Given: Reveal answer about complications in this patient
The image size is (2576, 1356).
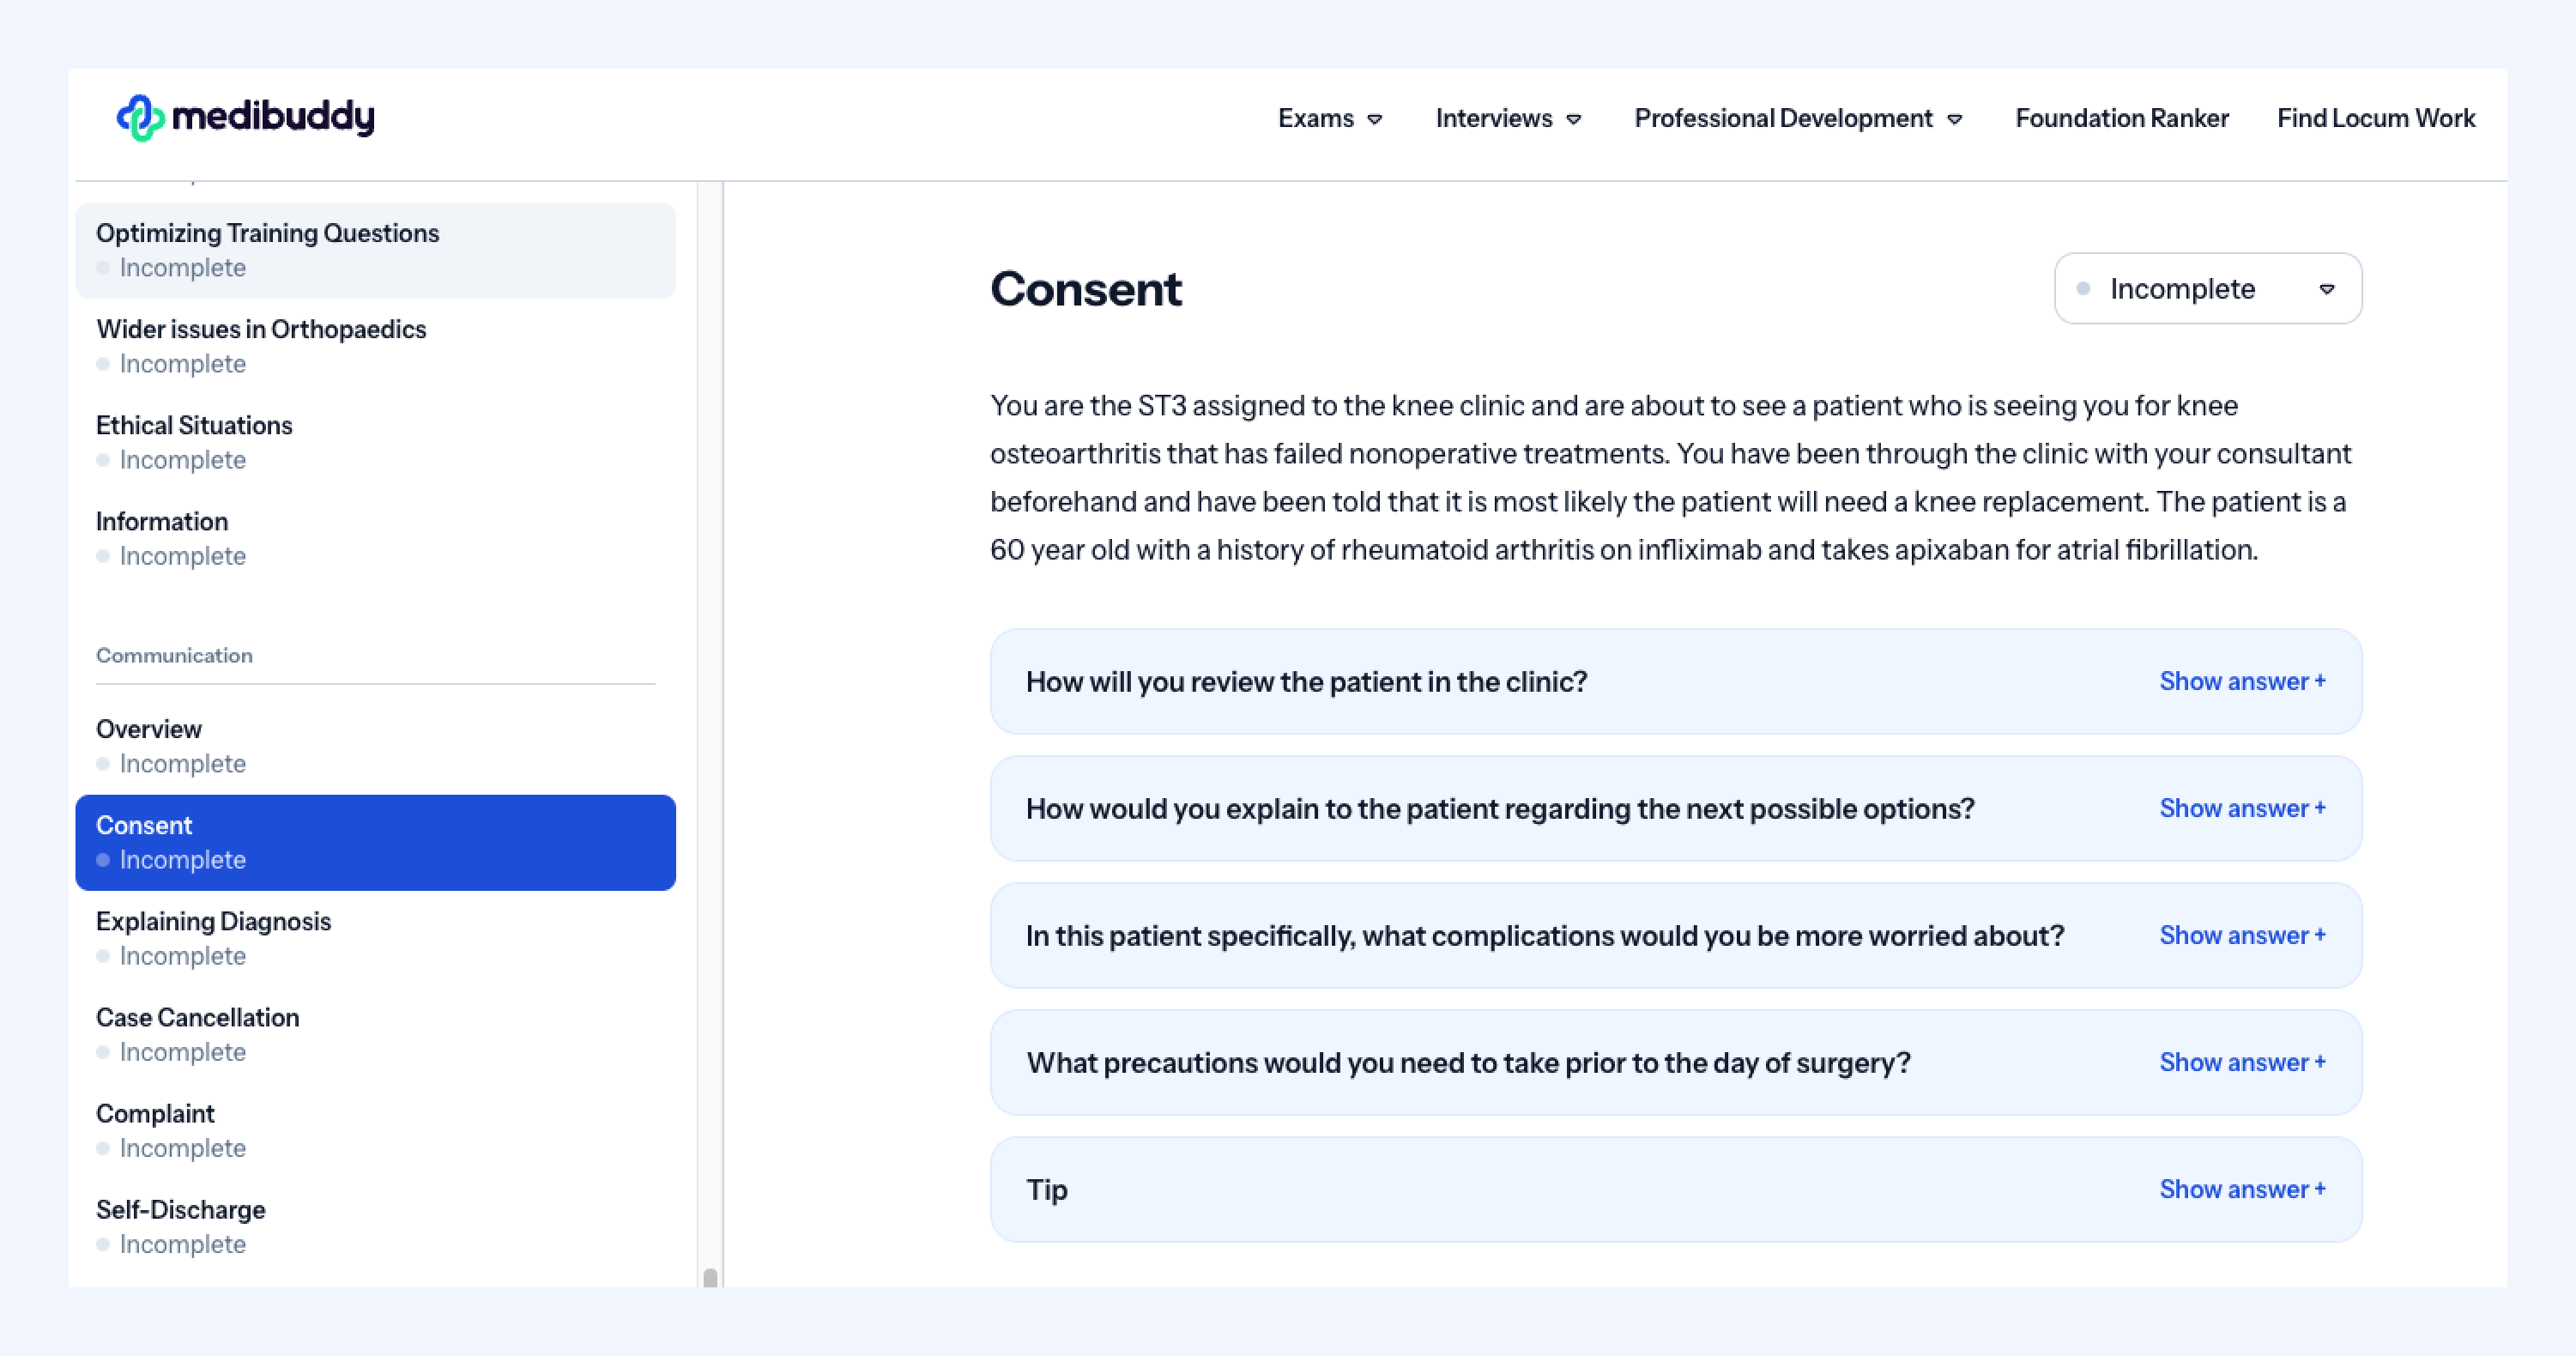Looking at the screenshot, I should click(x=2242, y=936).
